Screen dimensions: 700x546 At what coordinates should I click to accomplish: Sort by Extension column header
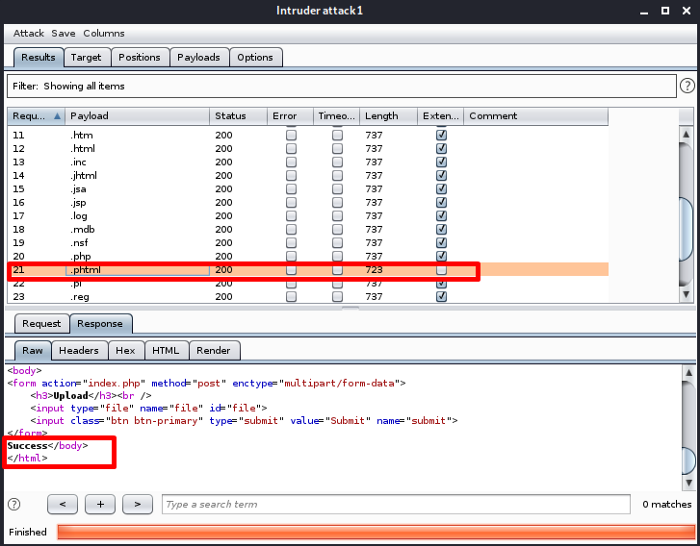click(x=441, y=116)
